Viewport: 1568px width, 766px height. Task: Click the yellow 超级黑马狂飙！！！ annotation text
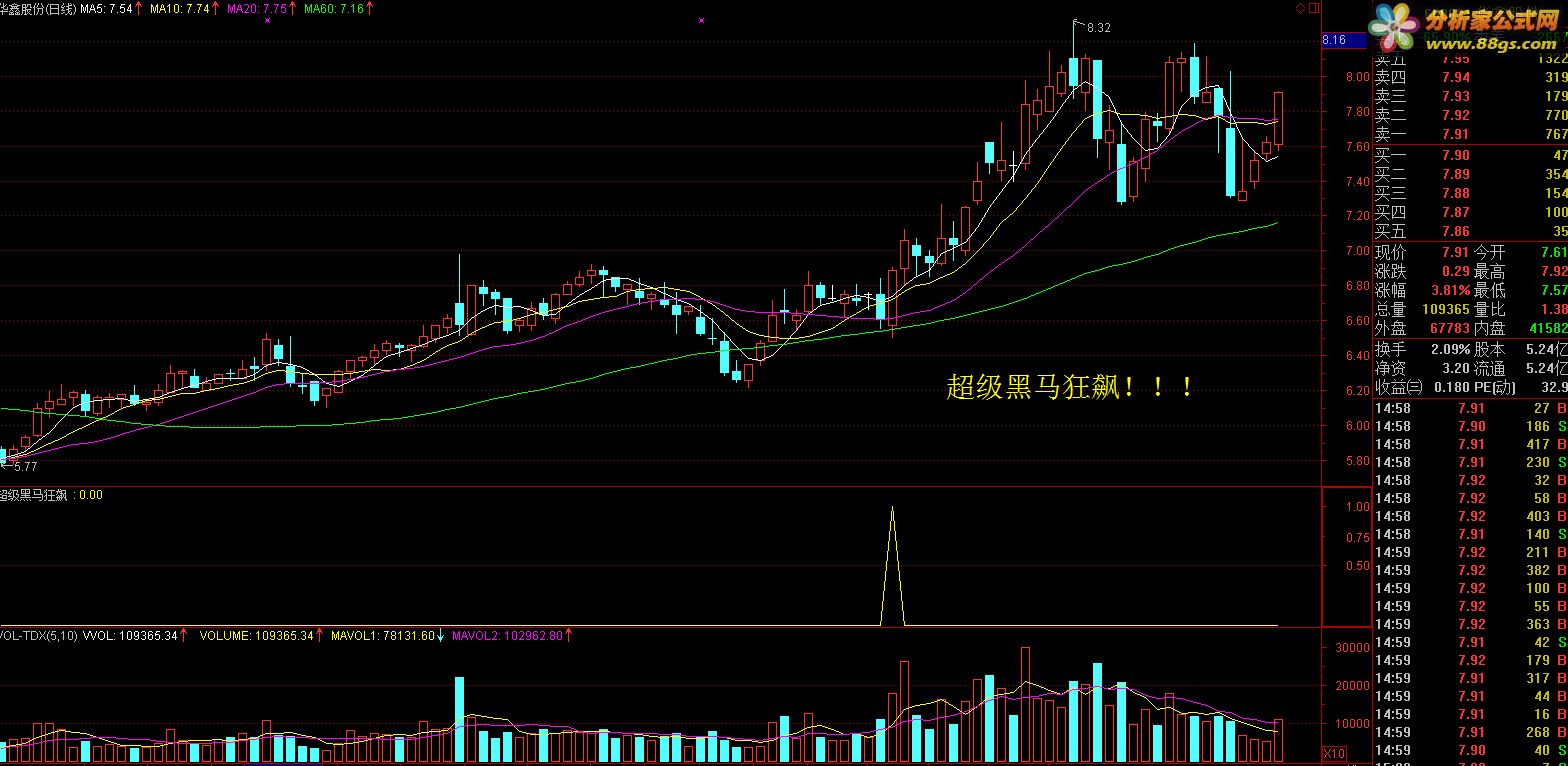pyautogui.click(x=1069, y=387)
